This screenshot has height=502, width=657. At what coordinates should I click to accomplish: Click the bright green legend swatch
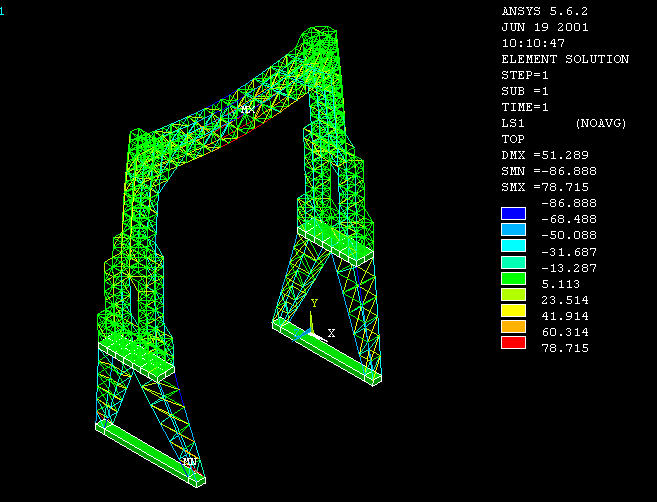point(513,279)
